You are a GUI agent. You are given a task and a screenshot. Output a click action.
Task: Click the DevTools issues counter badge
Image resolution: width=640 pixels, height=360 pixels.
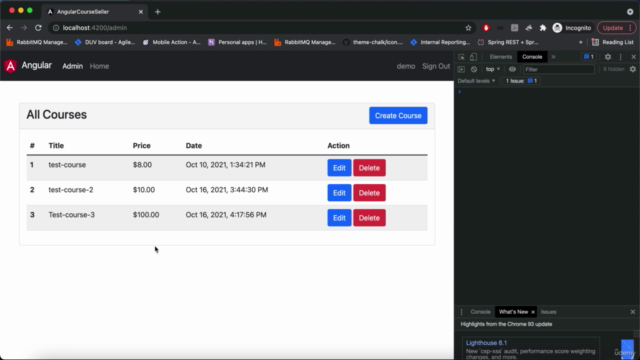coord(589,57)
